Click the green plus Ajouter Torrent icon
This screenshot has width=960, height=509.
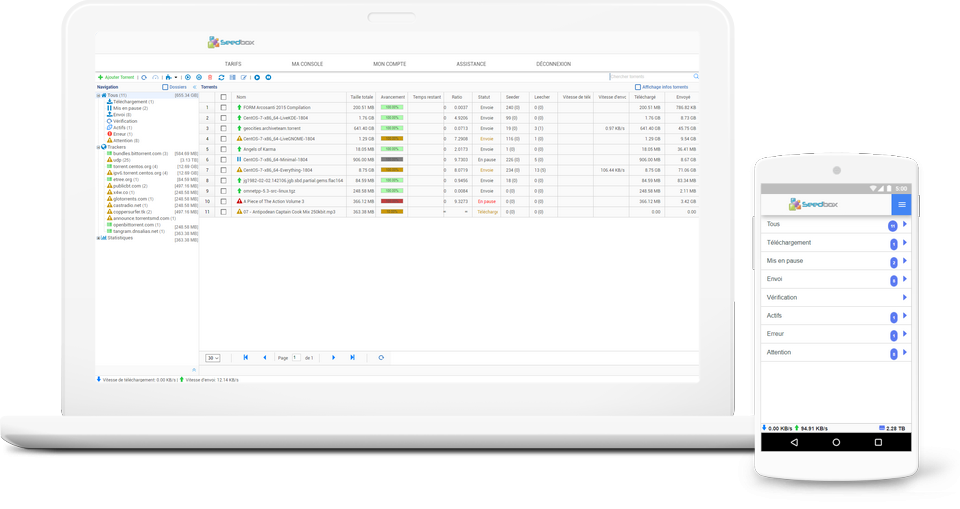pos(100,77)
